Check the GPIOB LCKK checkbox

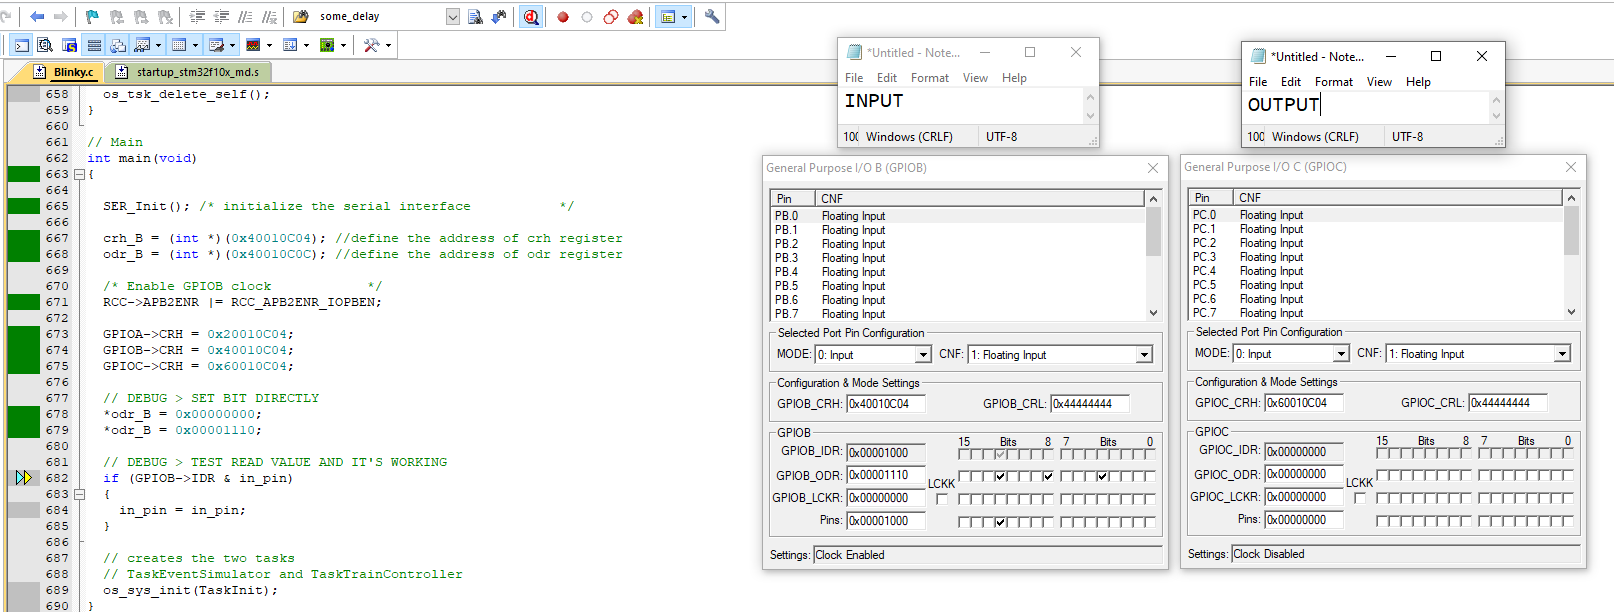[x=942, y=499]
